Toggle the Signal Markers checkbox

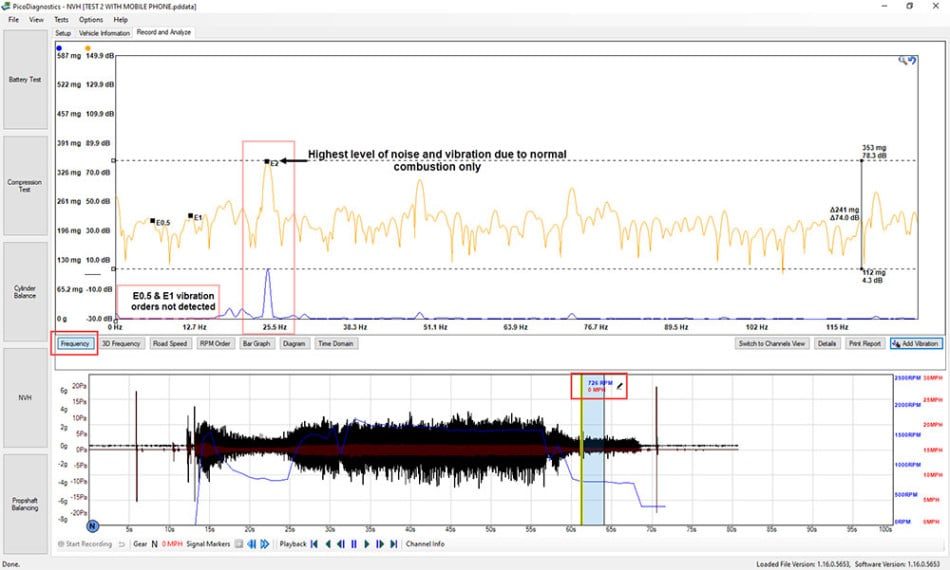239,544
